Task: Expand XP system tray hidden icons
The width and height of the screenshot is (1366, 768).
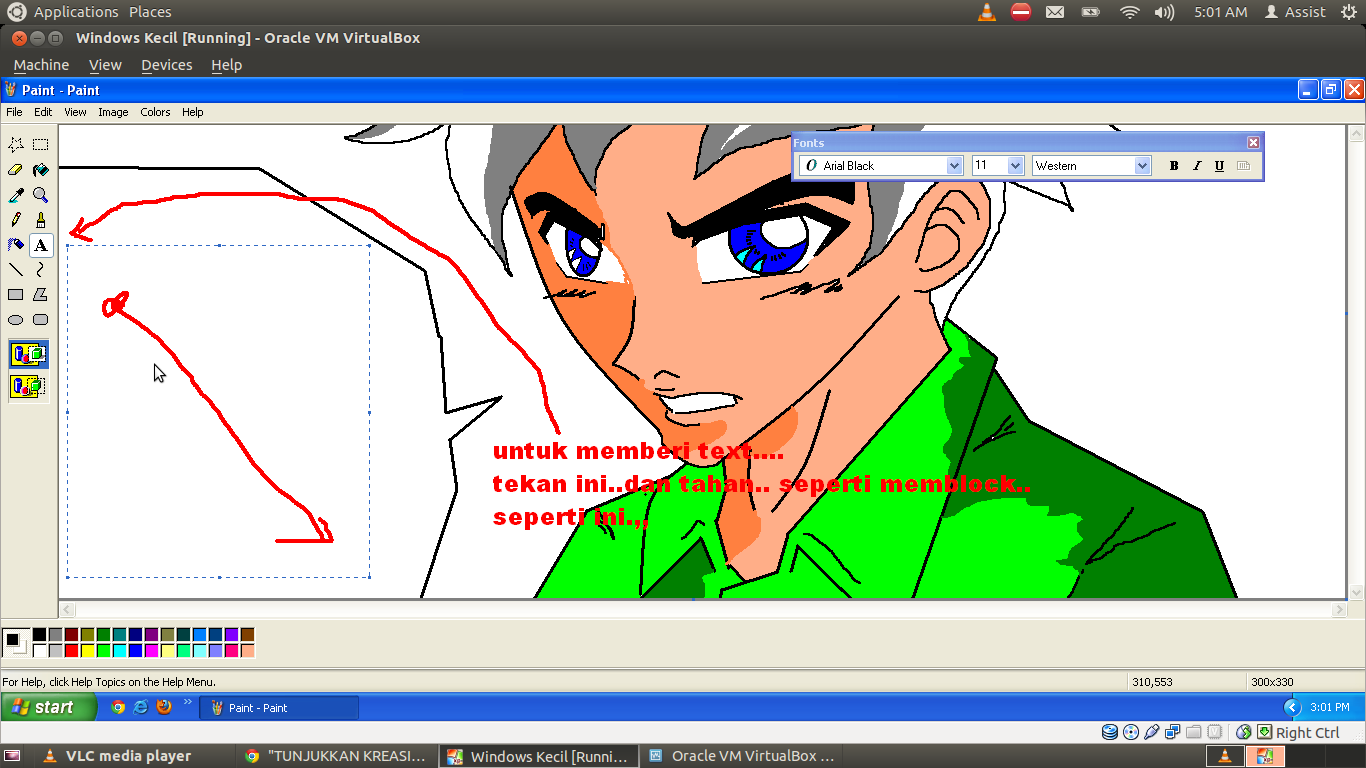Action: [x=1292, y=707]
